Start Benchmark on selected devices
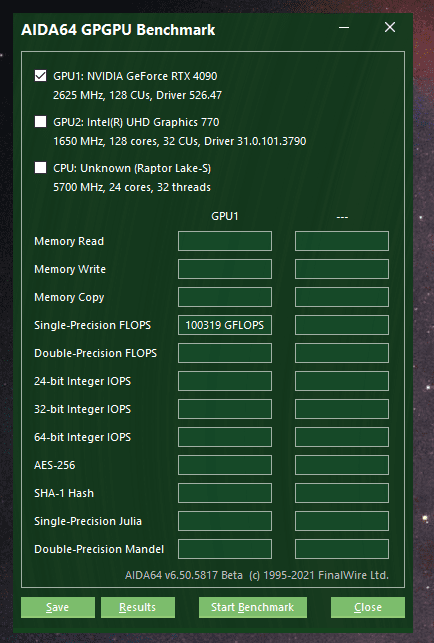 (x=253, y=607)
